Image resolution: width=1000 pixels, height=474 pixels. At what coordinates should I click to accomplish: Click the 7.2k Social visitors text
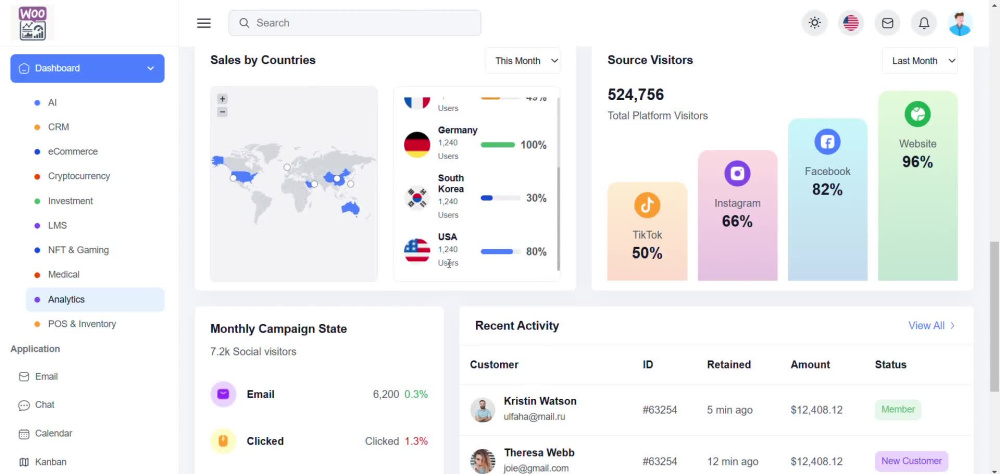click(253, 352)
